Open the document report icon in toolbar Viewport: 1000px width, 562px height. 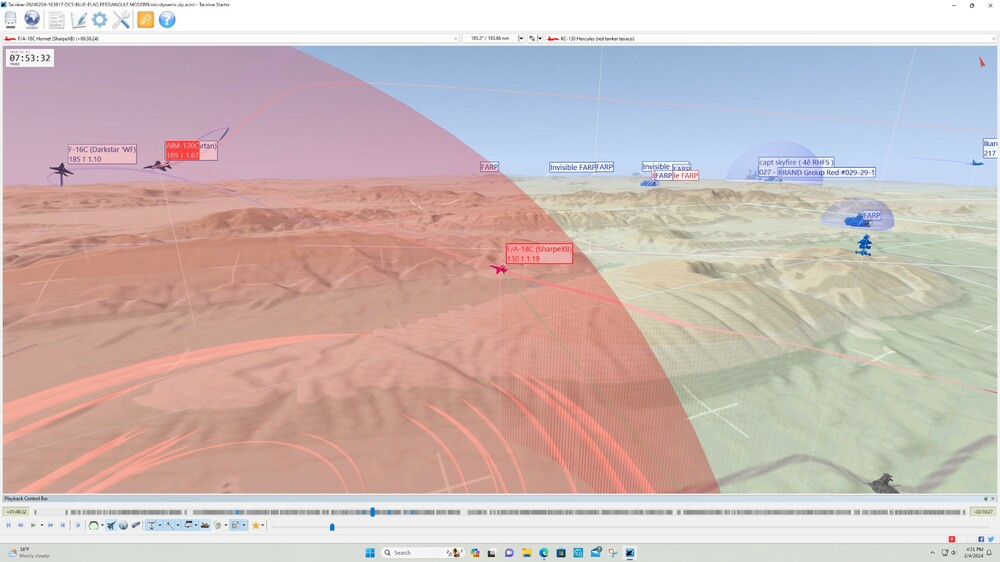[x=56, y=20]
